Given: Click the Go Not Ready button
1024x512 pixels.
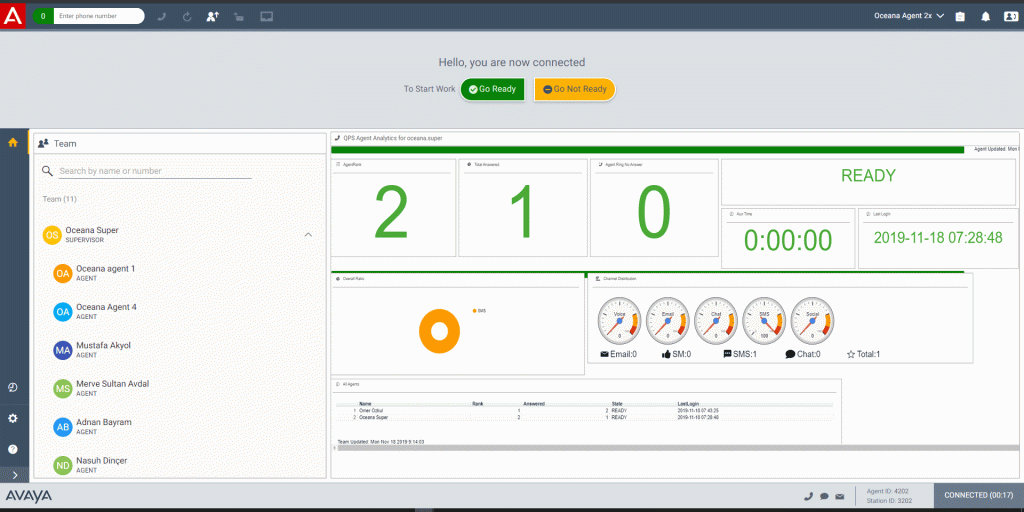Looking at the screenshot, I should (575, 89).
